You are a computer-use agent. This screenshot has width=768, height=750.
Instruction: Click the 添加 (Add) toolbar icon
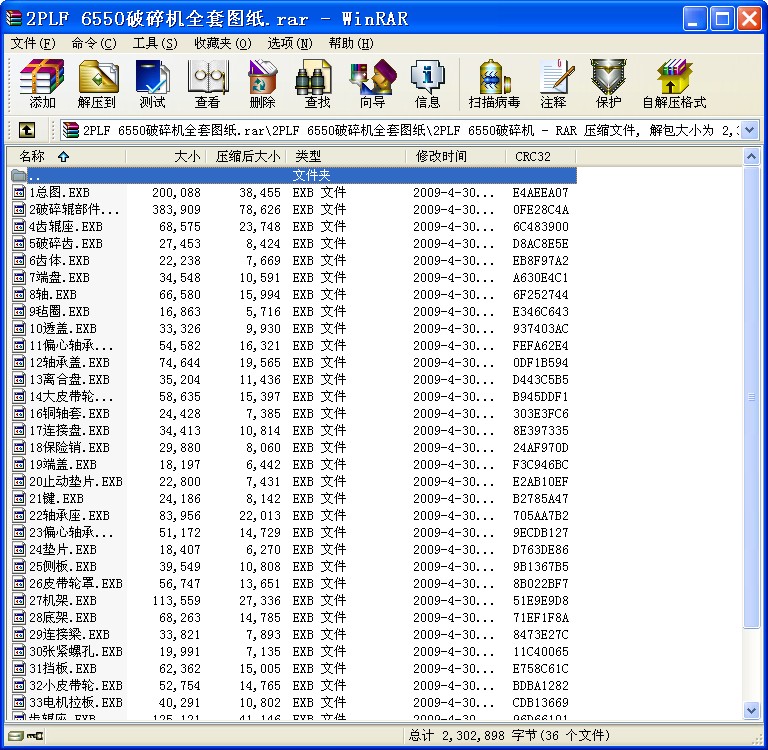(42, 84)
